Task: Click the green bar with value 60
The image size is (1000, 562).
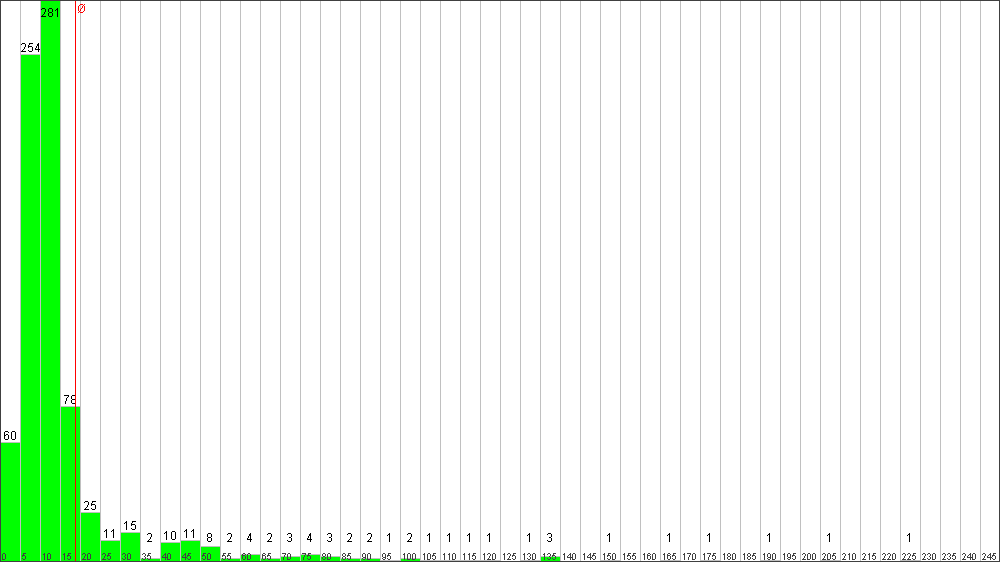Action: [x=10, y=500]
